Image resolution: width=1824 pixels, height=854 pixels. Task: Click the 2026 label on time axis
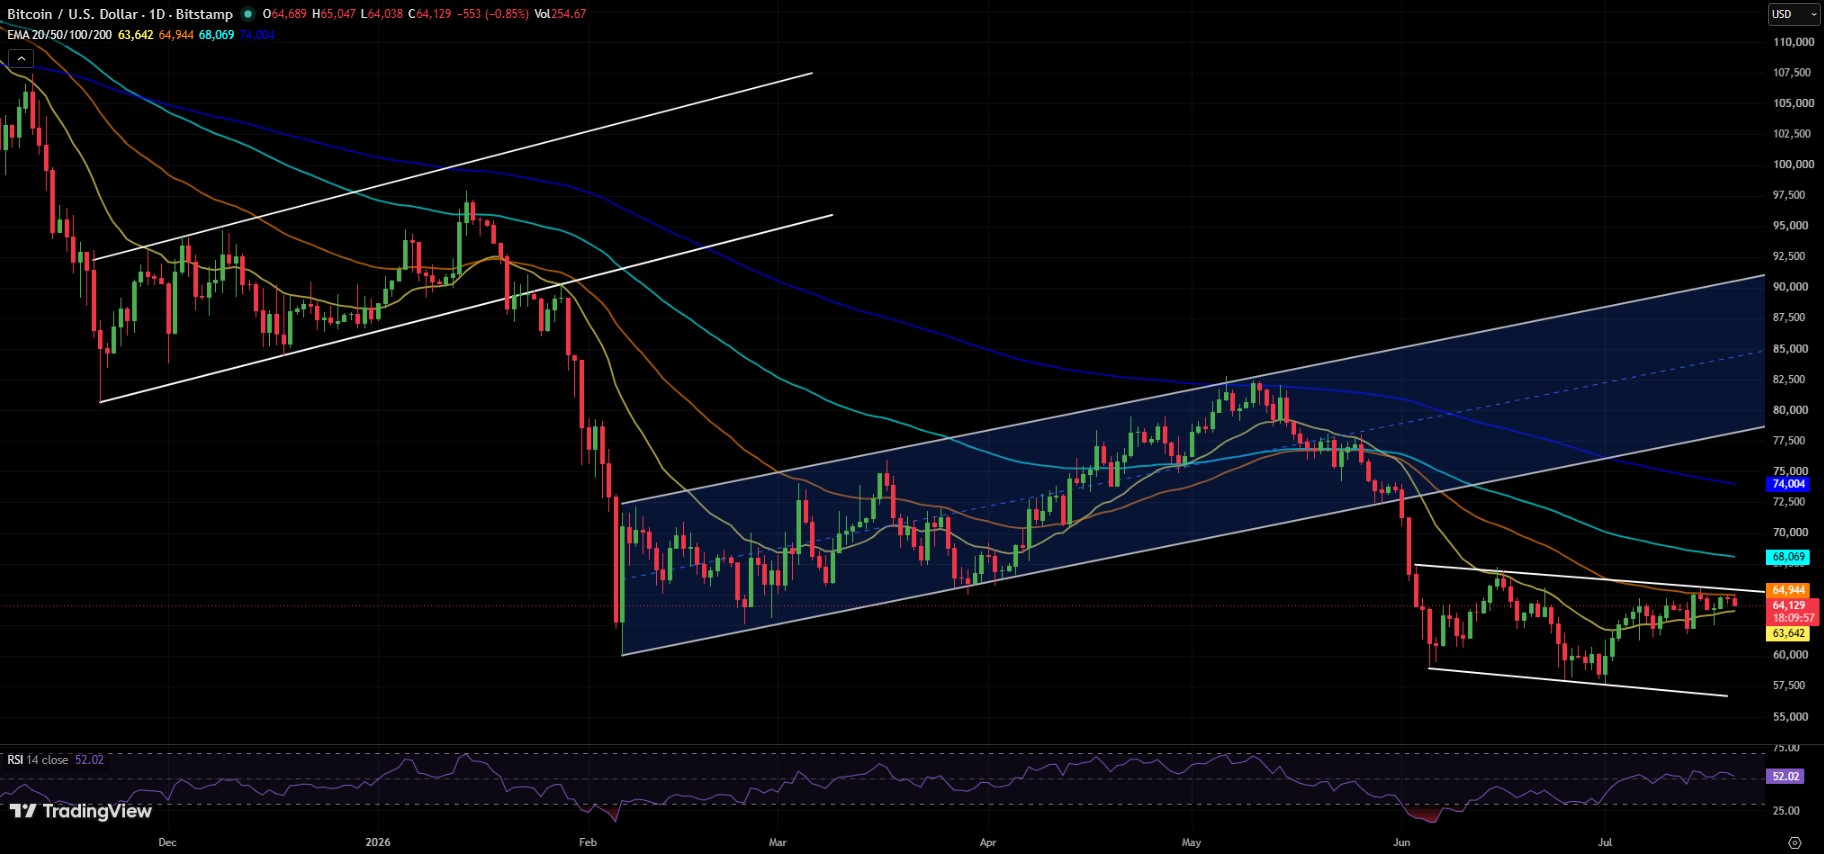click(x=378, y=842)
